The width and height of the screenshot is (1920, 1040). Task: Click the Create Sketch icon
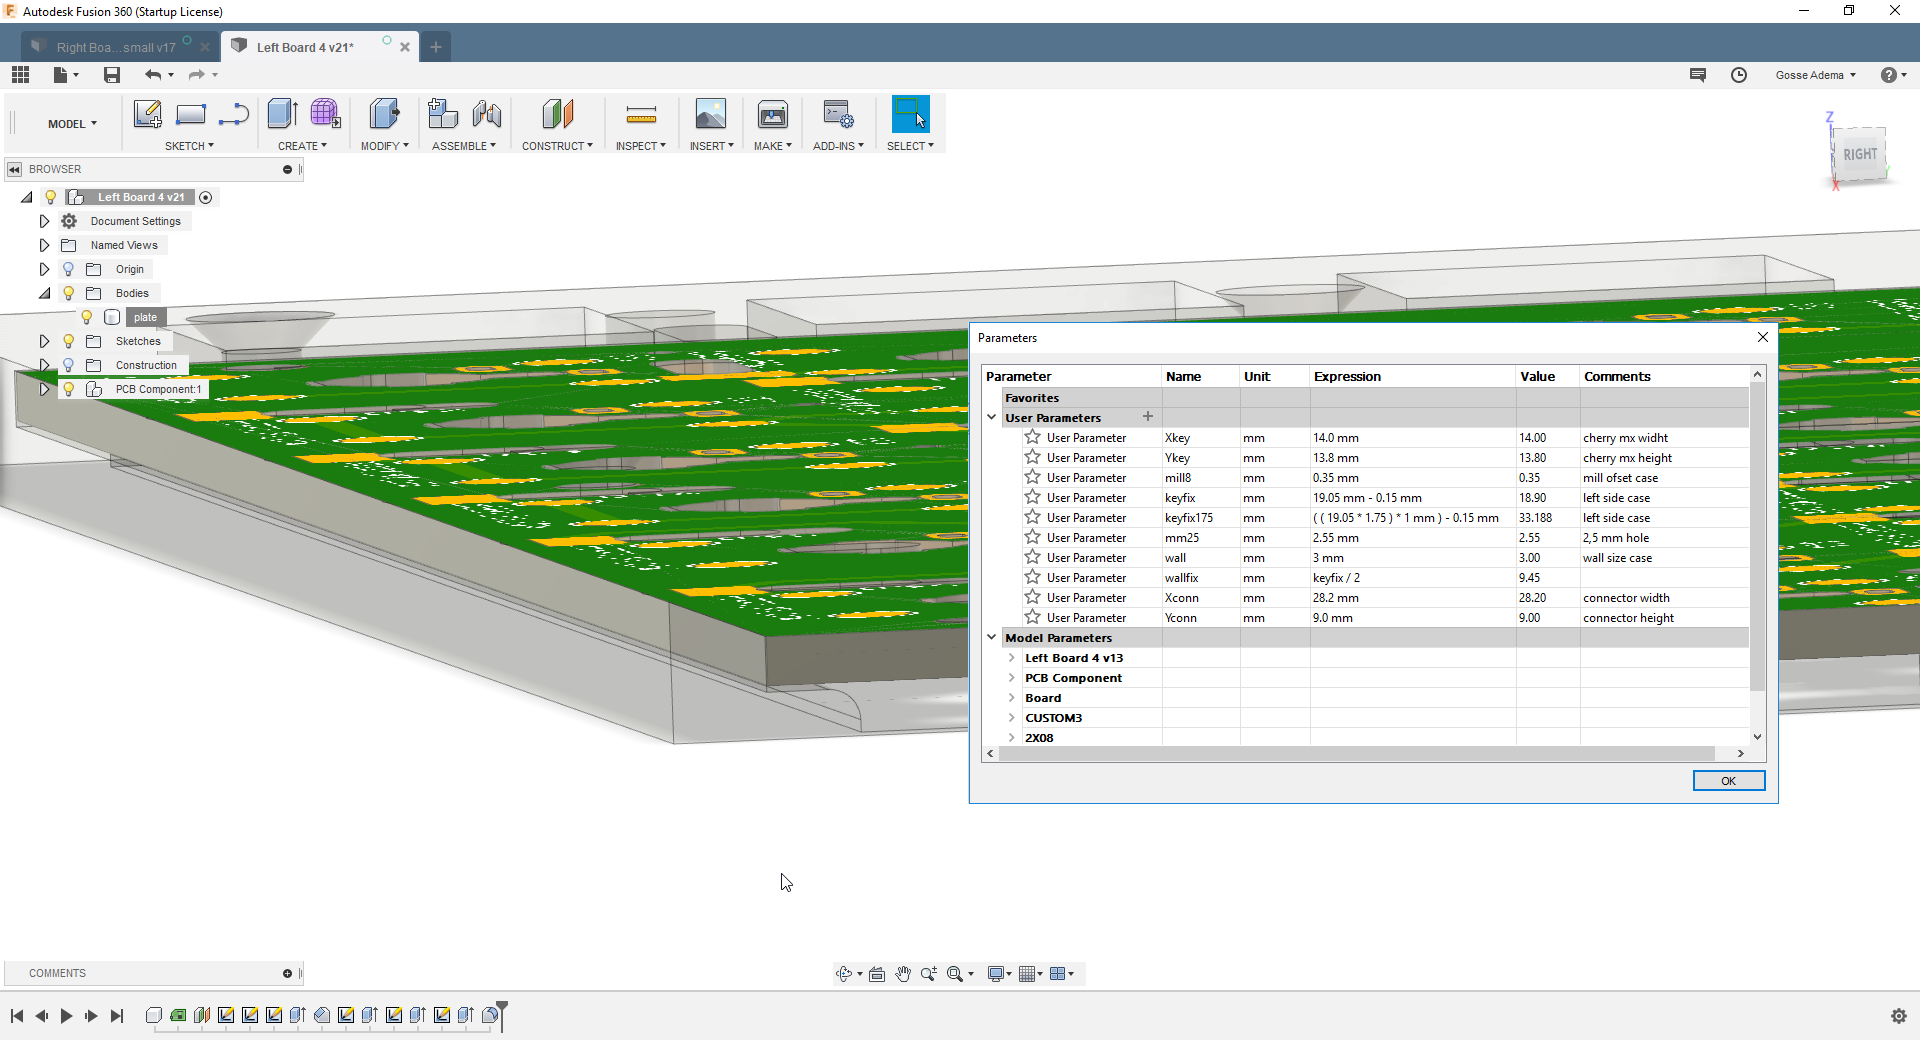point(147,115)
